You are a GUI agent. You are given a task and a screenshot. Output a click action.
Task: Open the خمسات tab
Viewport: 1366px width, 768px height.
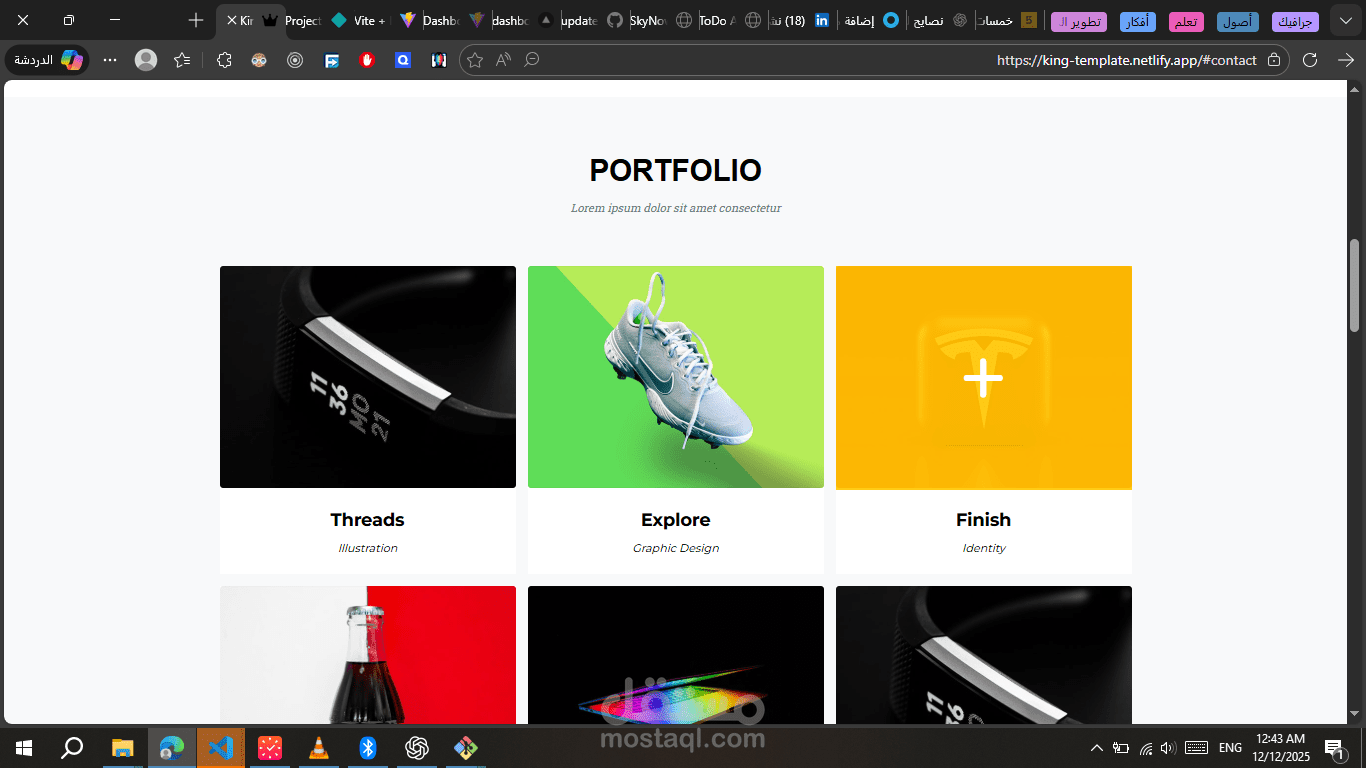(1009, 20)
